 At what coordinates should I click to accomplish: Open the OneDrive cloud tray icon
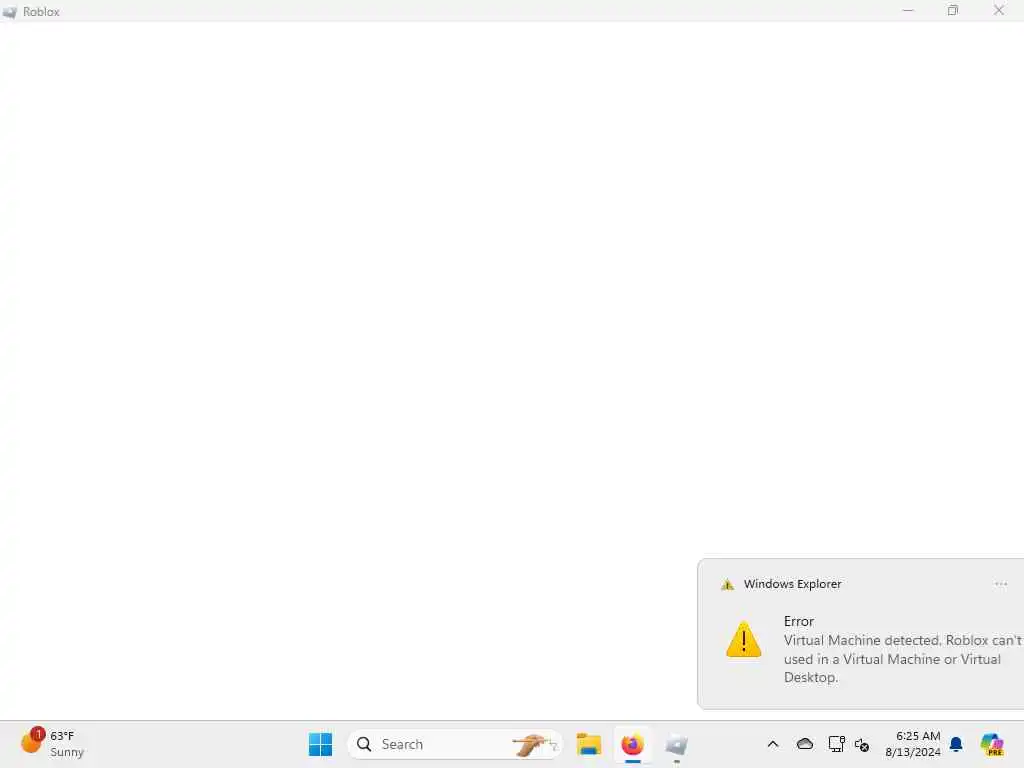[805, 744]
